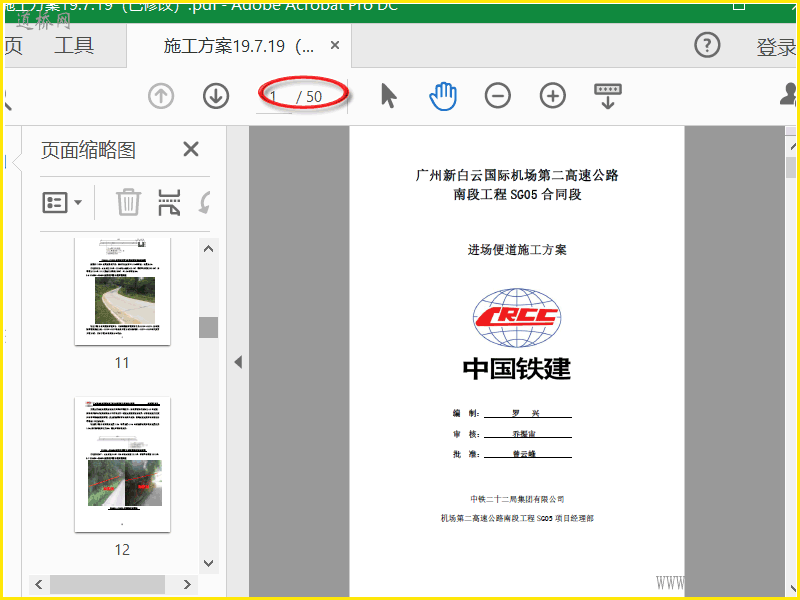Close the 页面缩略图 panel

pyautogui.click(x=191, y=149)
